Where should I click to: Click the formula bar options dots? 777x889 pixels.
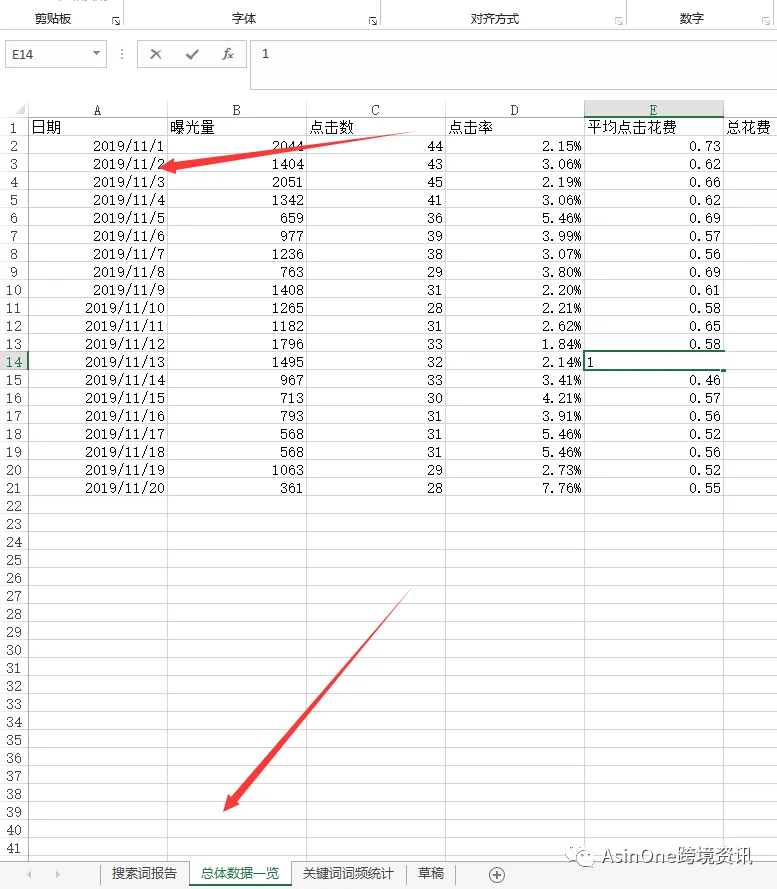click(x=122, y=54)
